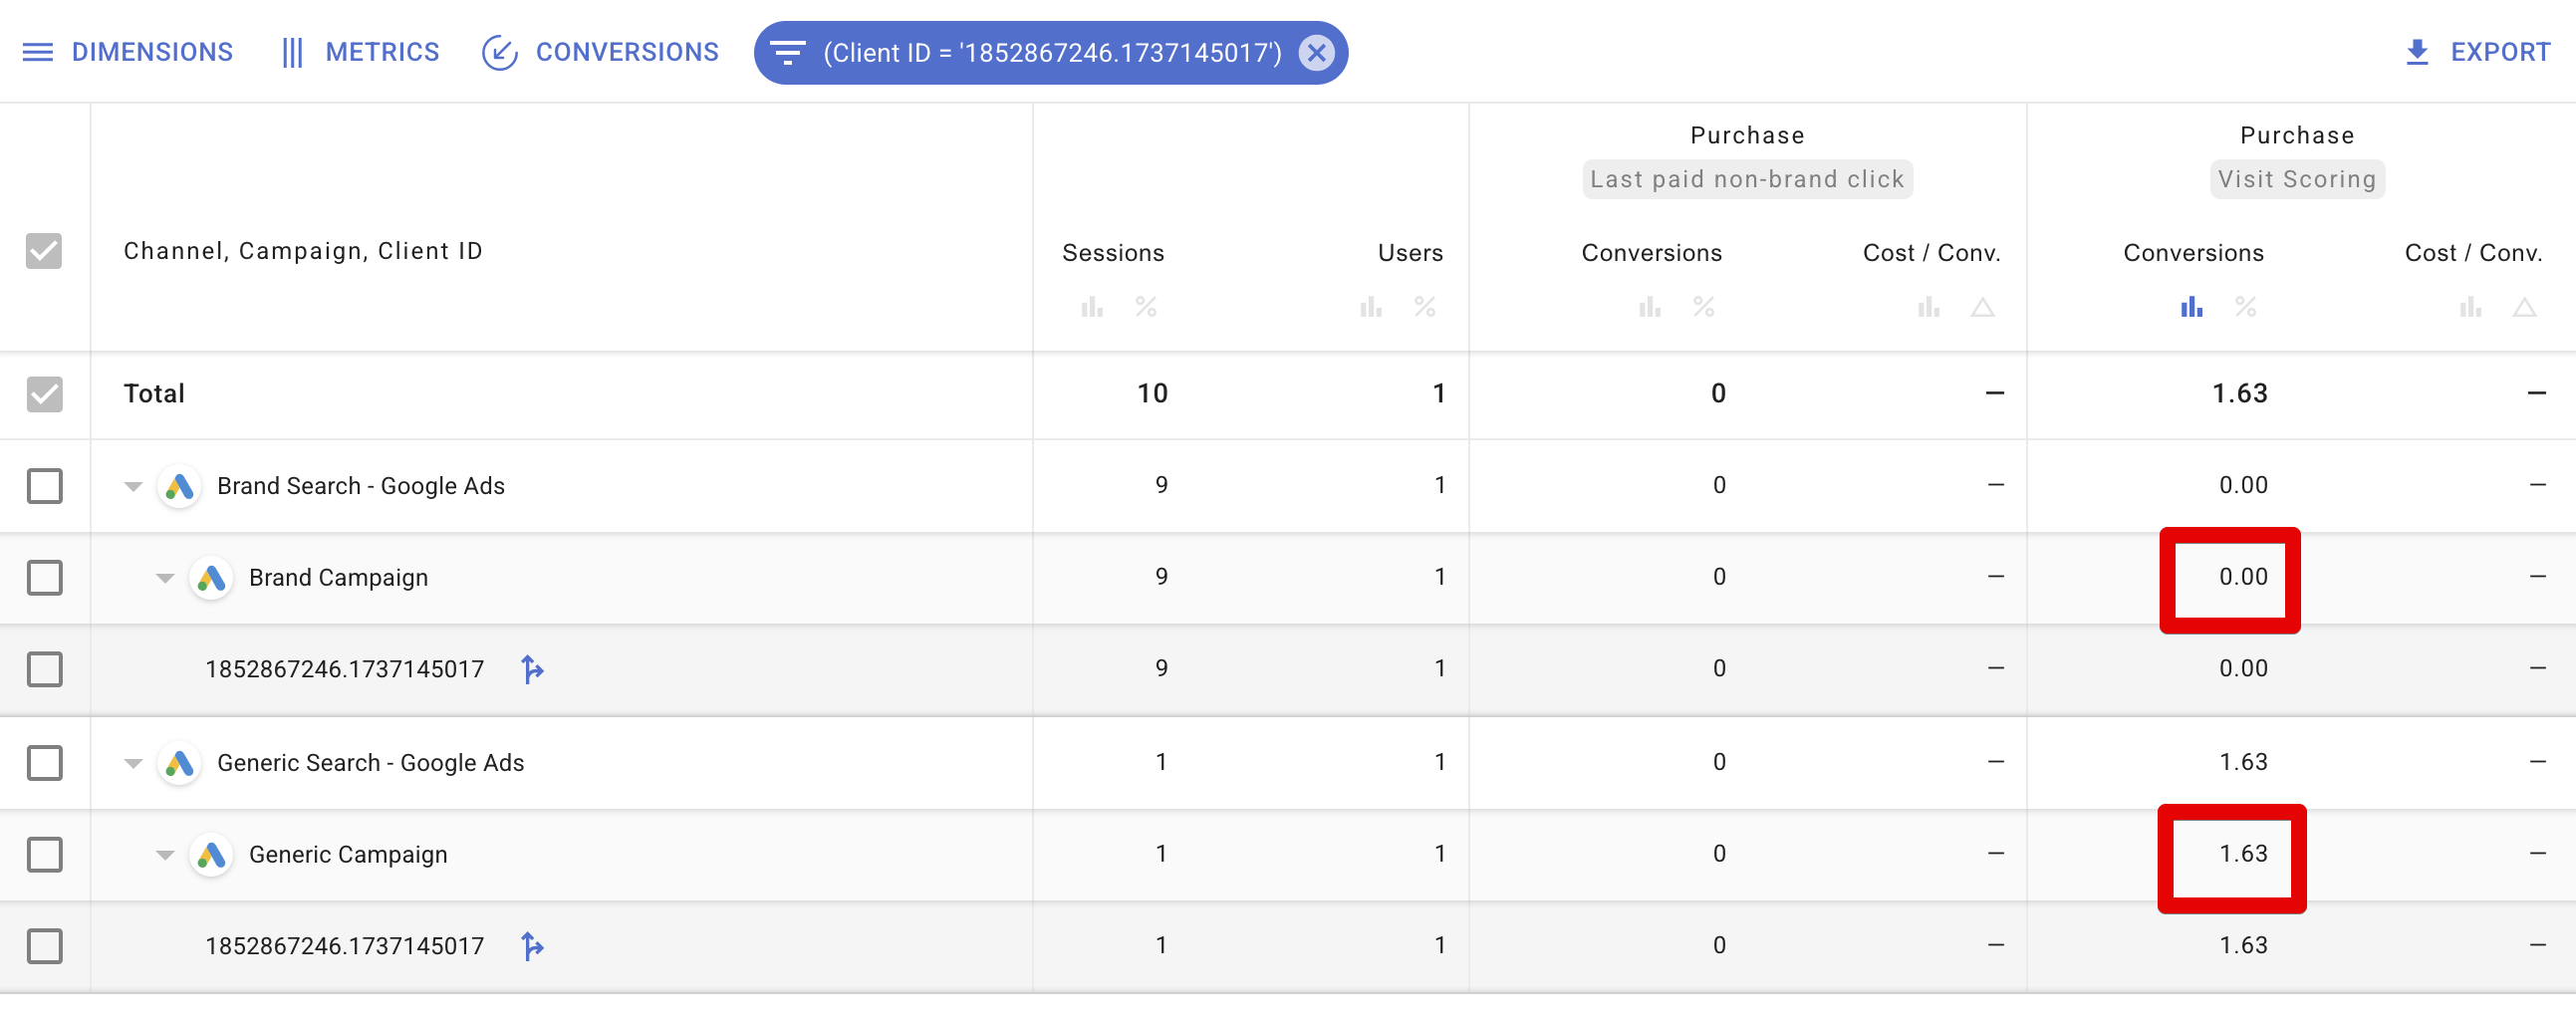The height and width of the screenshot is (1018, 2576).
Task: Click the funnel icon inside the filter chip
Action: [x=789, y=52]
